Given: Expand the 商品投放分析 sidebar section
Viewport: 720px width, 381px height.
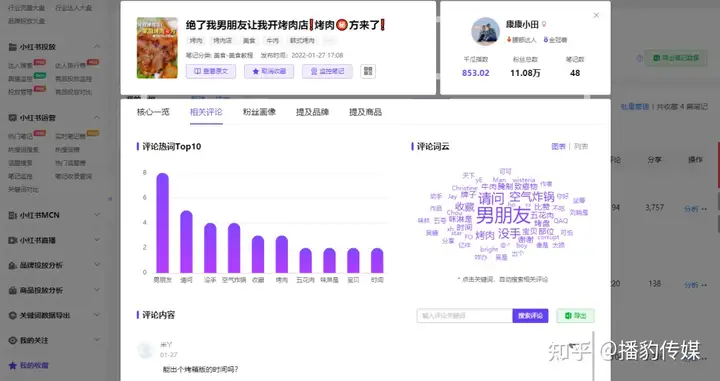Looking at the screenshot, I should click(x=97, y=290).
